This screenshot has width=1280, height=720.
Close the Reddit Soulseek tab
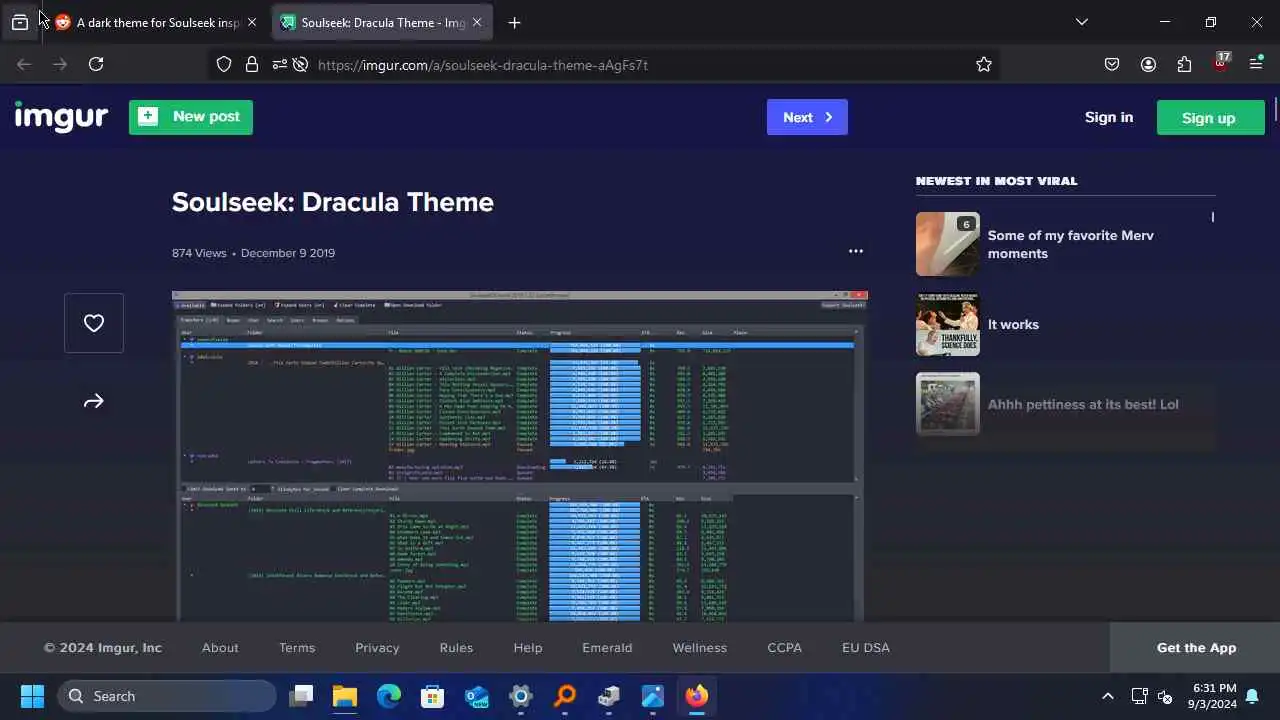click(x=251, y=22)
